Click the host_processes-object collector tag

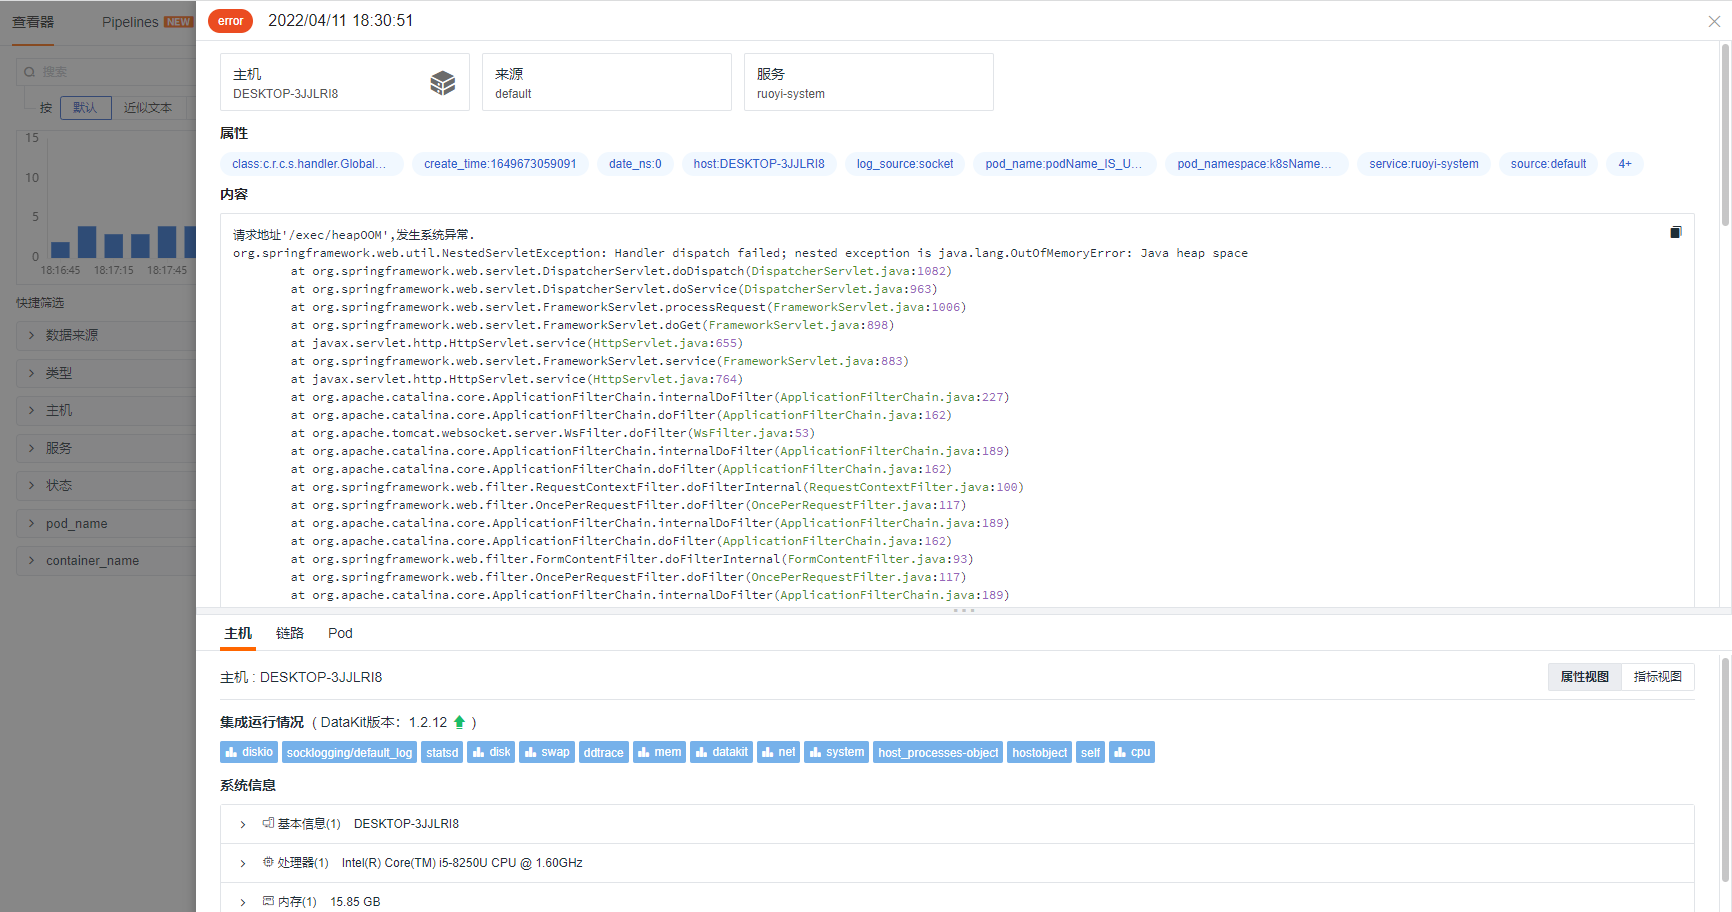938,752
